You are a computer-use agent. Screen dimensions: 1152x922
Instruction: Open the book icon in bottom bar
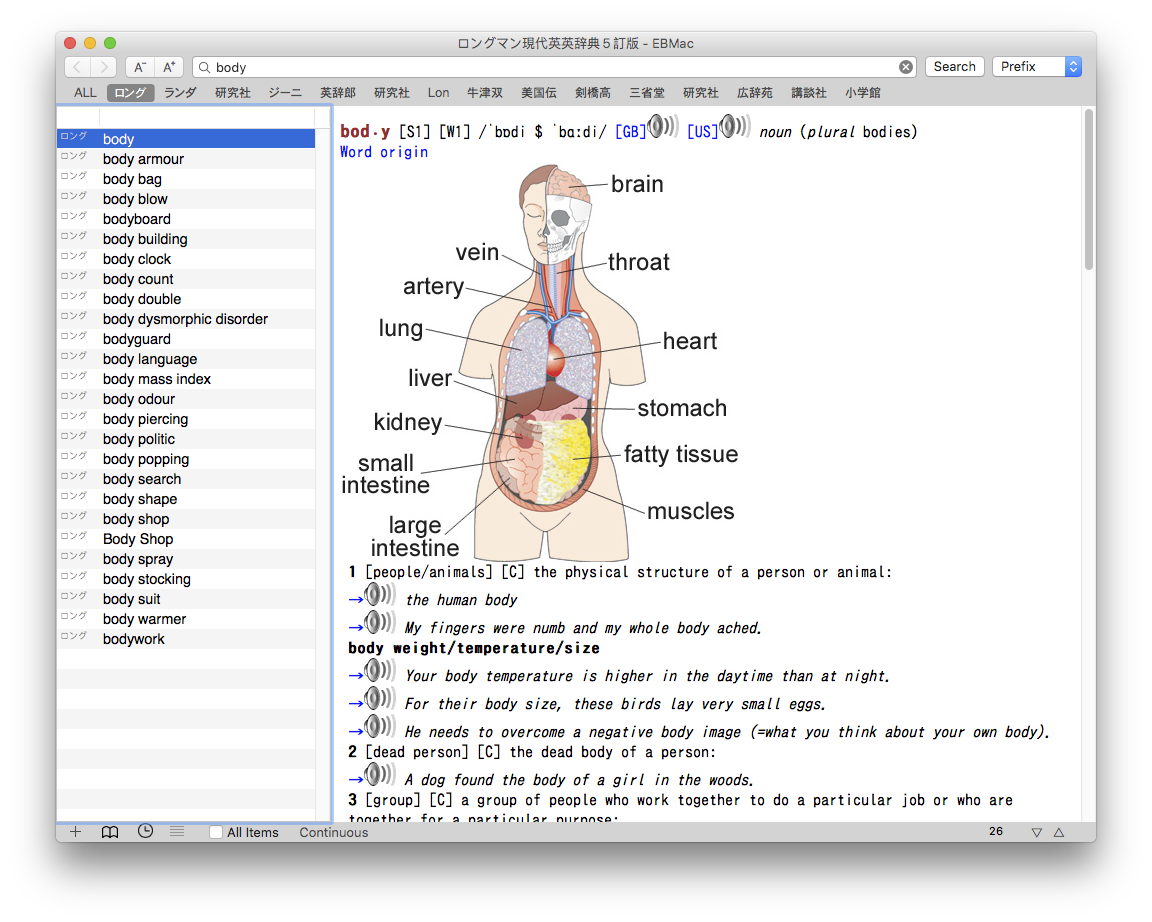point(109,832)
